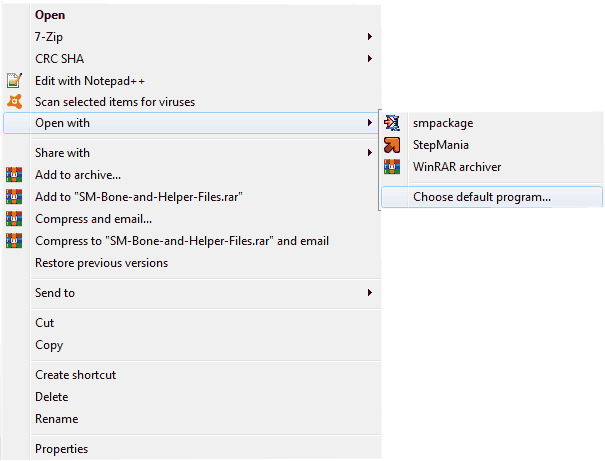Choose Copy from the context menu
The image size is (605, 461).
tap(192, 344)
